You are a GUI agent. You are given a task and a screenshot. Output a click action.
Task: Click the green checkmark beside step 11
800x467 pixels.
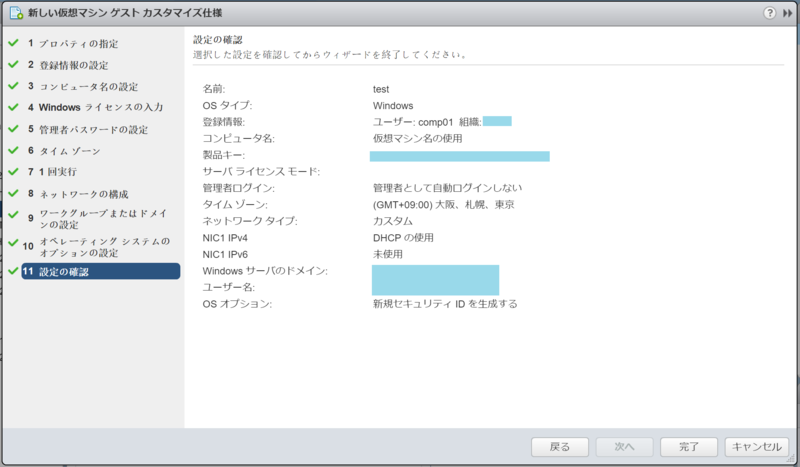coord(13,271)
